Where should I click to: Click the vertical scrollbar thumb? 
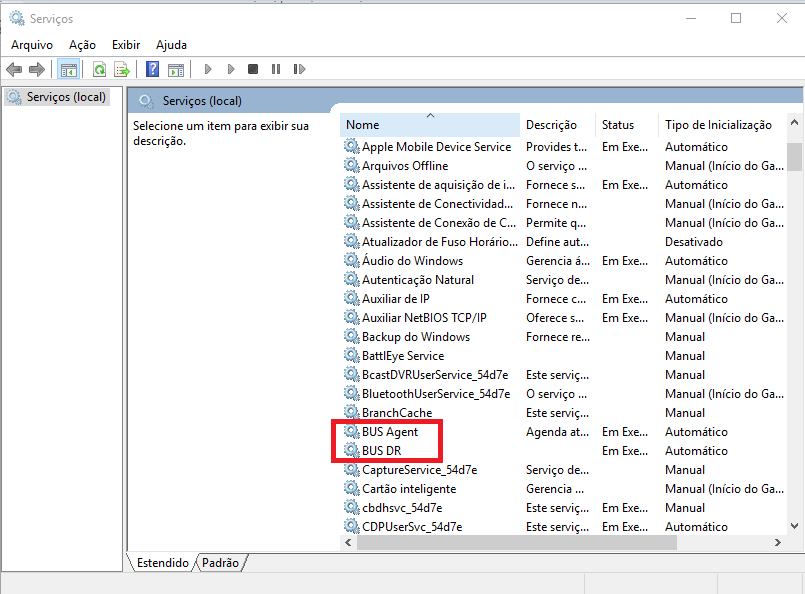tap(794, 157)
